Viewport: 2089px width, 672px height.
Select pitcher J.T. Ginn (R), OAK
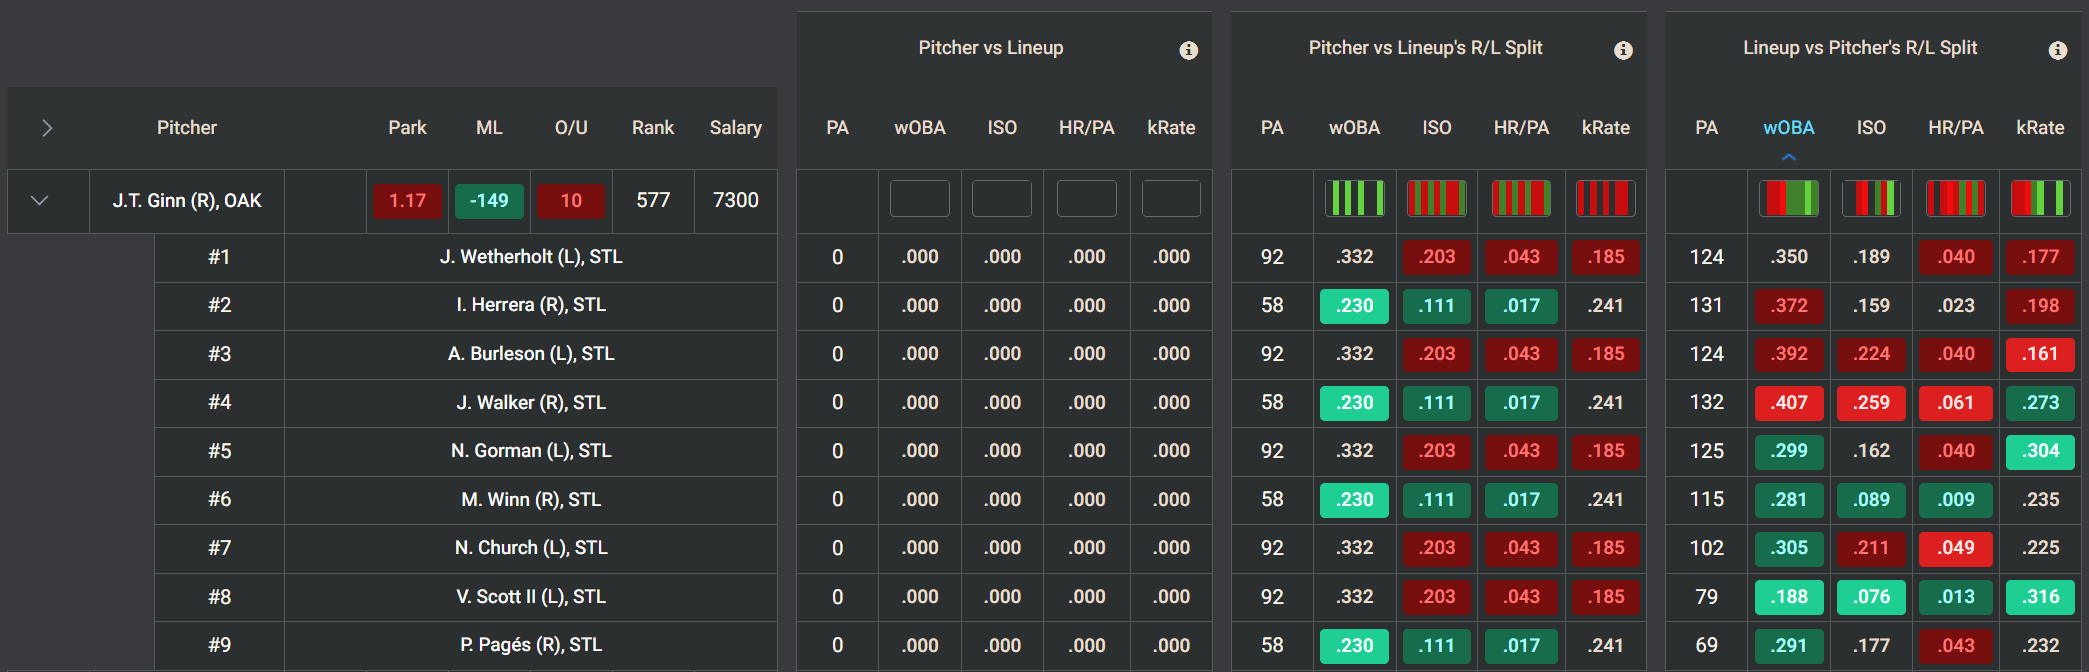click(x=187, y=200)
